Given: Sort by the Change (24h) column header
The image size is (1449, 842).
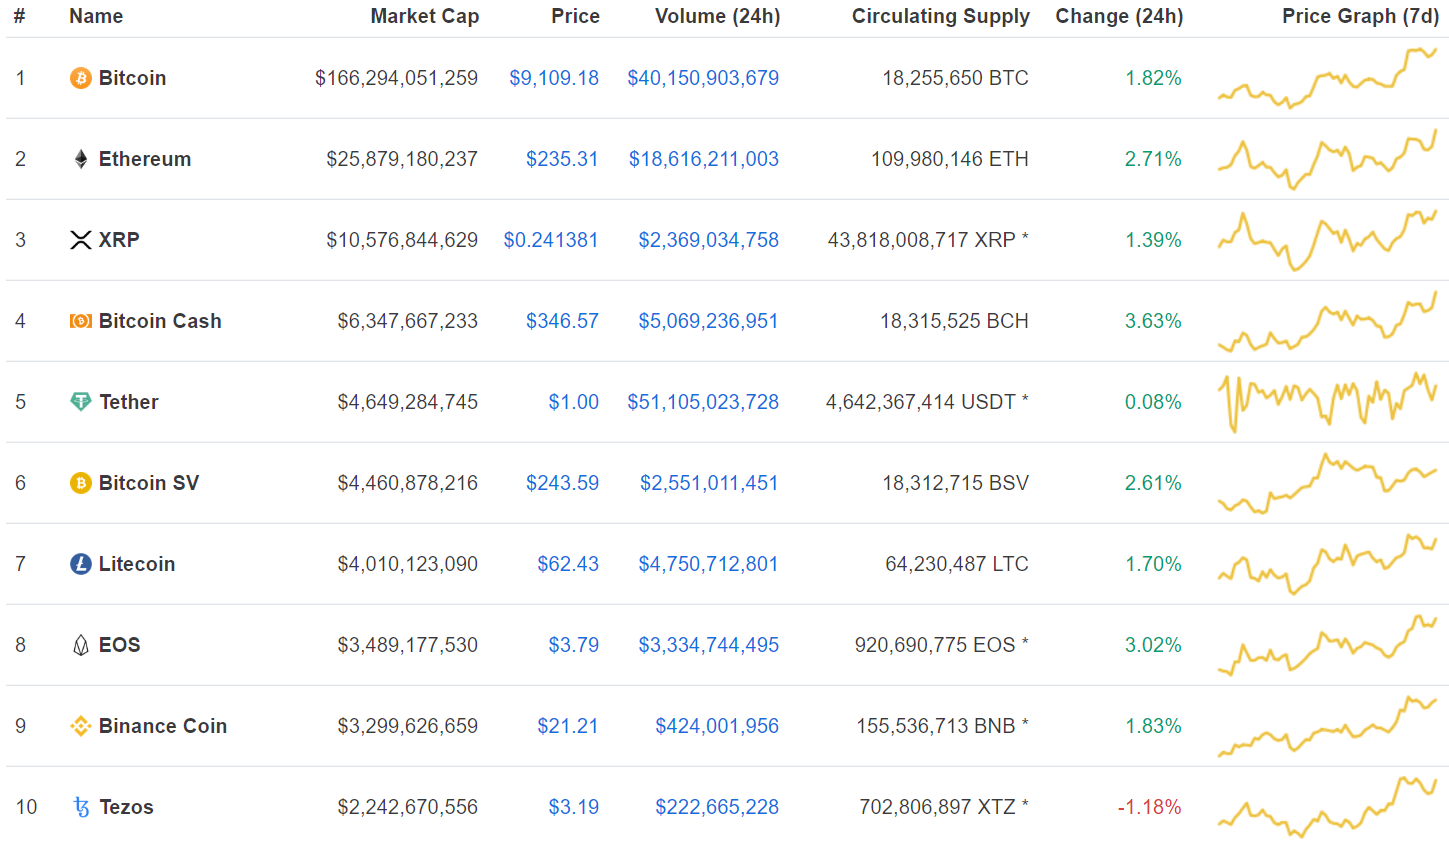Looking at the screenshot, I should point(1119,16).
